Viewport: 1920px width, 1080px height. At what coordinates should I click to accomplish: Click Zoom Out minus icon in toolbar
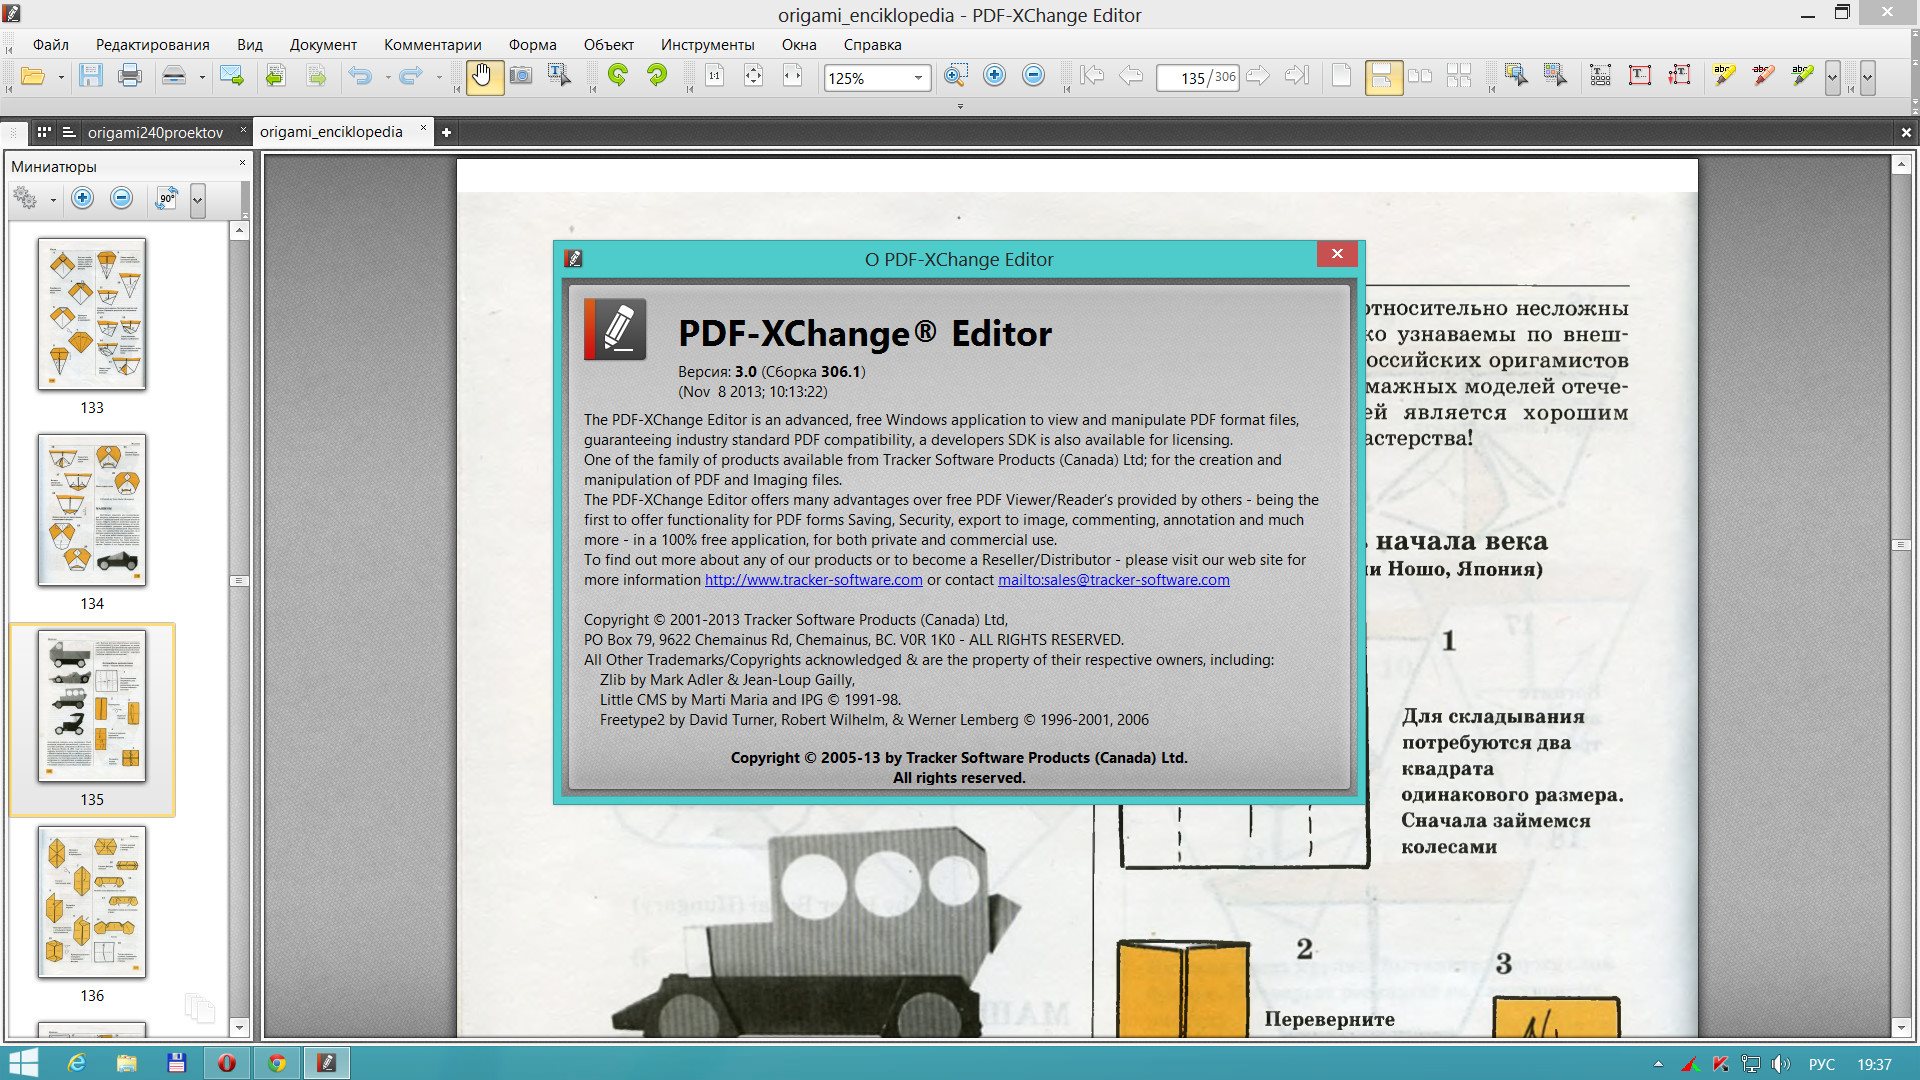click(1033, 77)
